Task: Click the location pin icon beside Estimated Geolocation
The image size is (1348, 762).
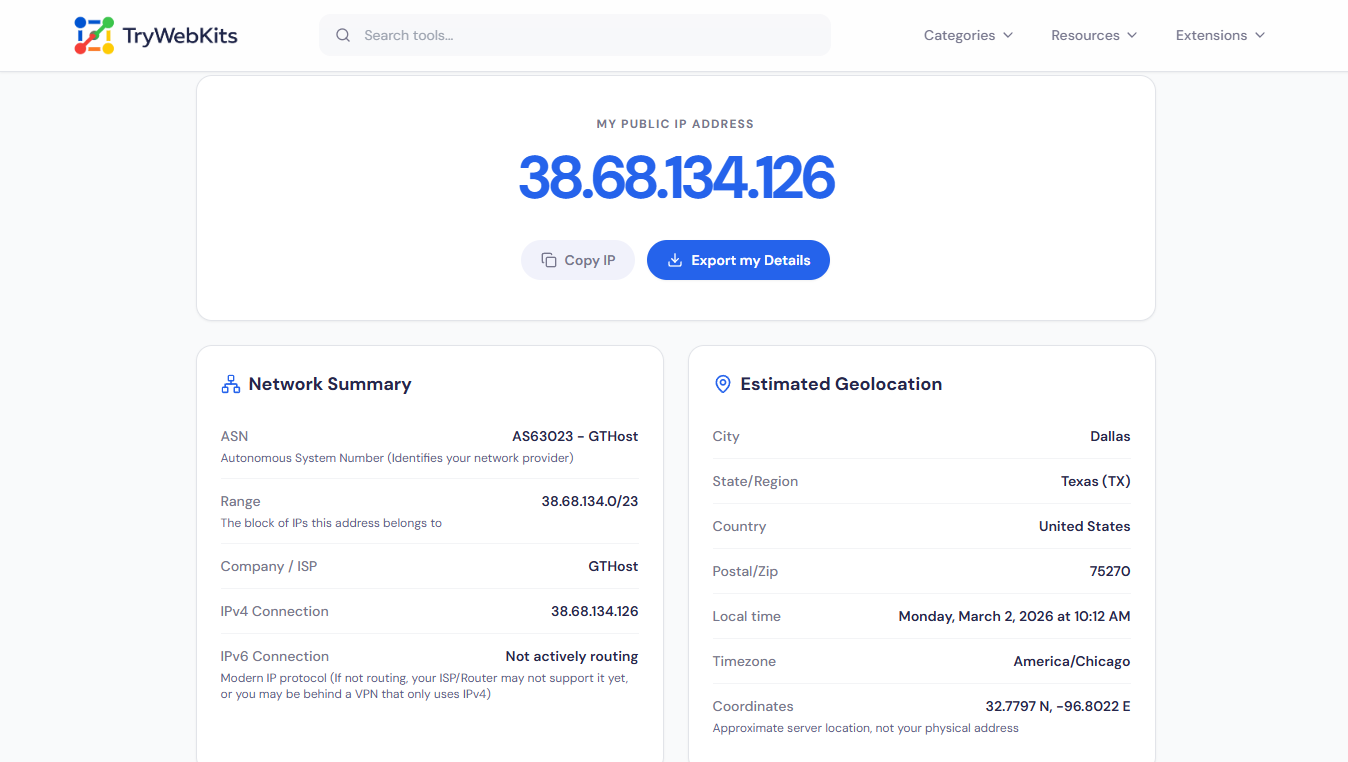Action: pos(722,383)
